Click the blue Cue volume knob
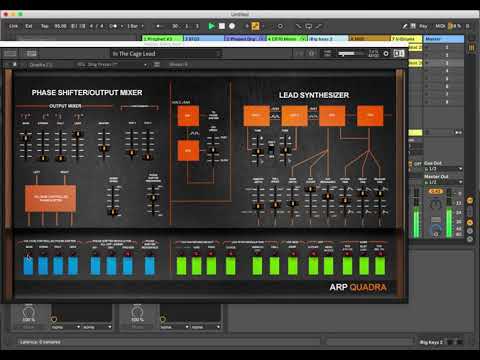This screenshot has width=480, height=360. point(436,230)
